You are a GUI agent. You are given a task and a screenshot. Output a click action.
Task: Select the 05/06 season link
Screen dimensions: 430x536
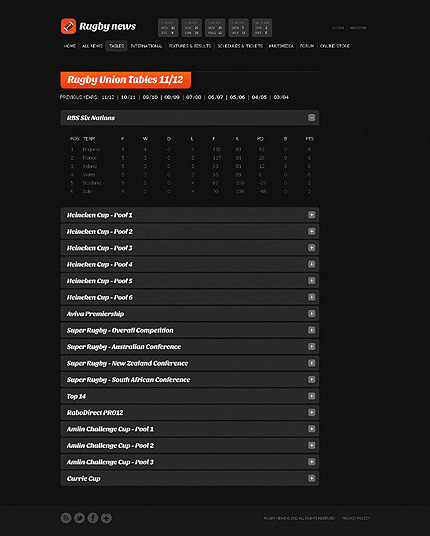[238, 97]
